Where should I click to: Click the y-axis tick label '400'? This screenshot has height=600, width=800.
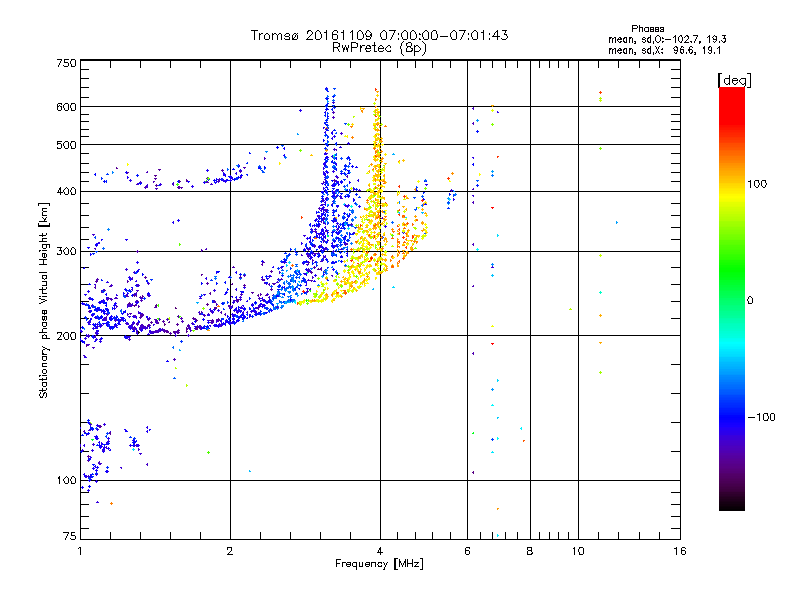(x=66, y=192)
